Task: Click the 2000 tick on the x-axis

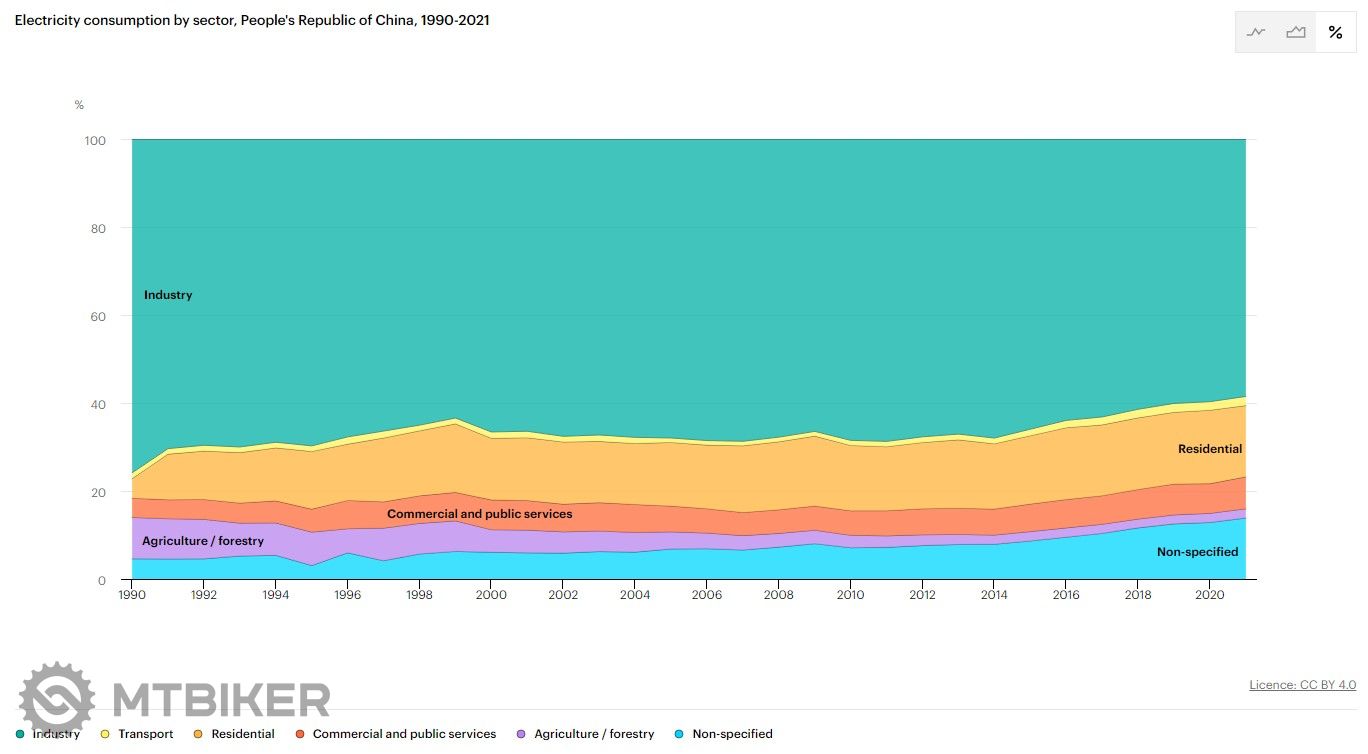Action: [x=491, y=594]
